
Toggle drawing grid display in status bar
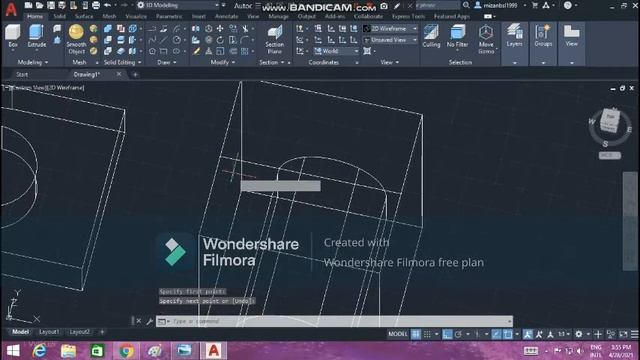pyautogui.click(x=416, y=334)
